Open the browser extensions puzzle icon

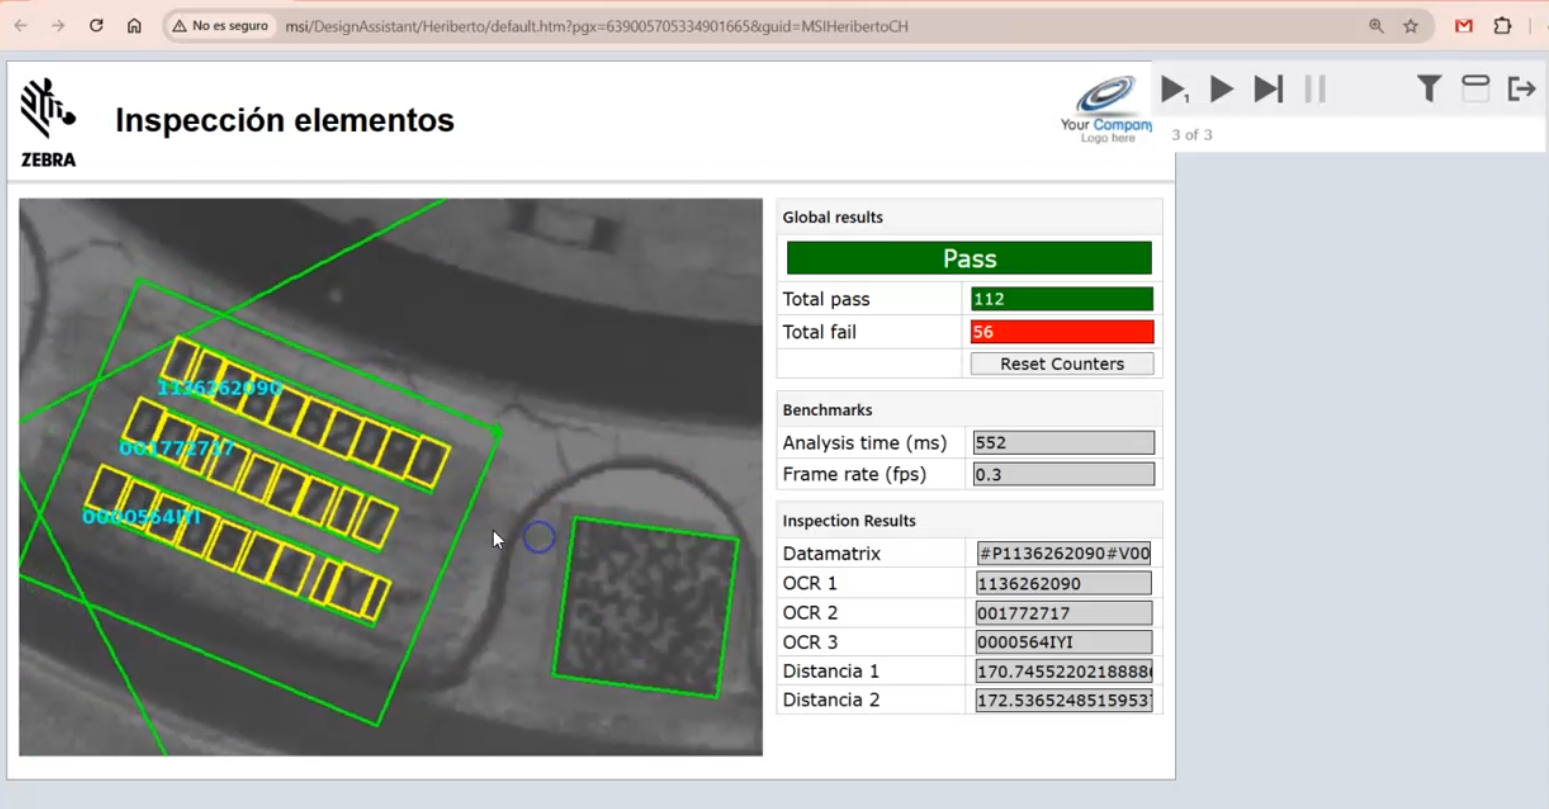[1502, 26]
